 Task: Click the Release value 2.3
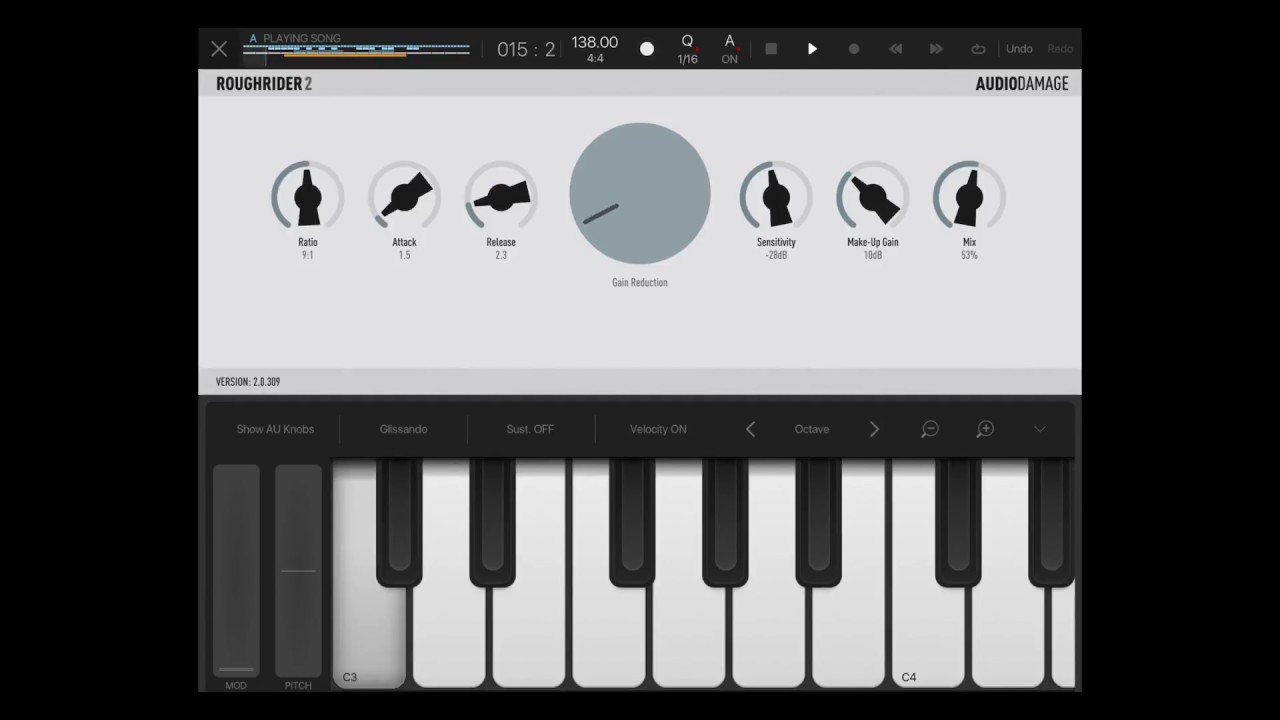(x=501, y=255)
